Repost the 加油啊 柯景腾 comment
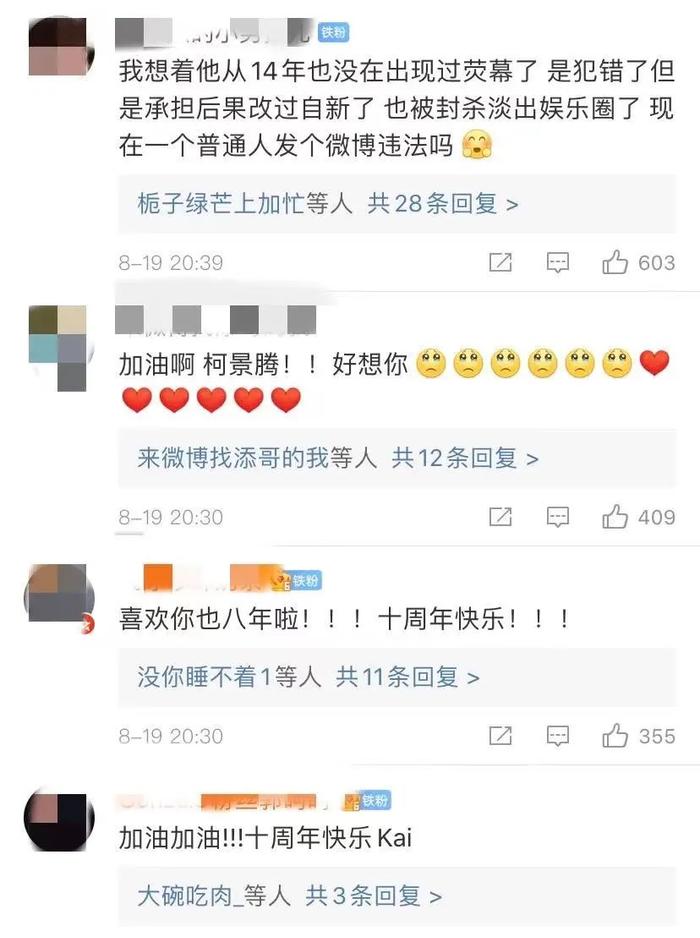The width and height of the screenshot is (700, 938). (x=500, y=517)
